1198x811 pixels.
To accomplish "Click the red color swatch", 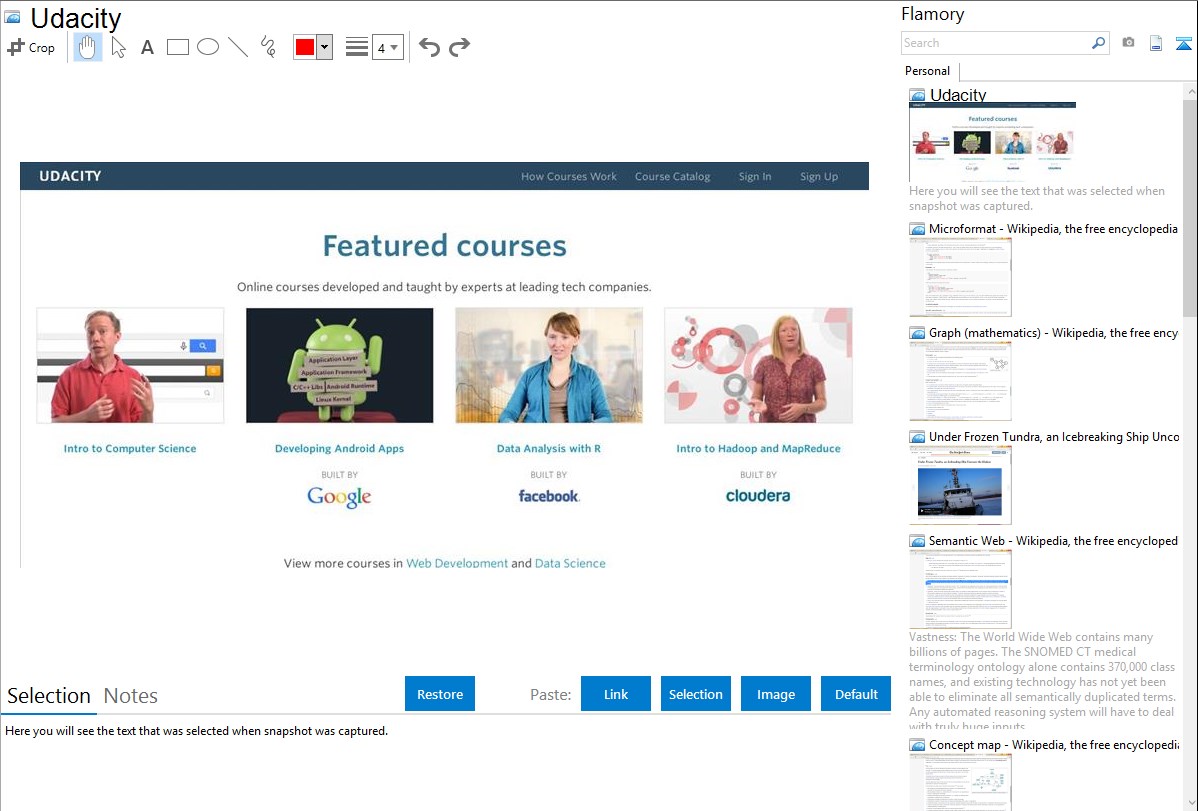I will click(305, 47).
